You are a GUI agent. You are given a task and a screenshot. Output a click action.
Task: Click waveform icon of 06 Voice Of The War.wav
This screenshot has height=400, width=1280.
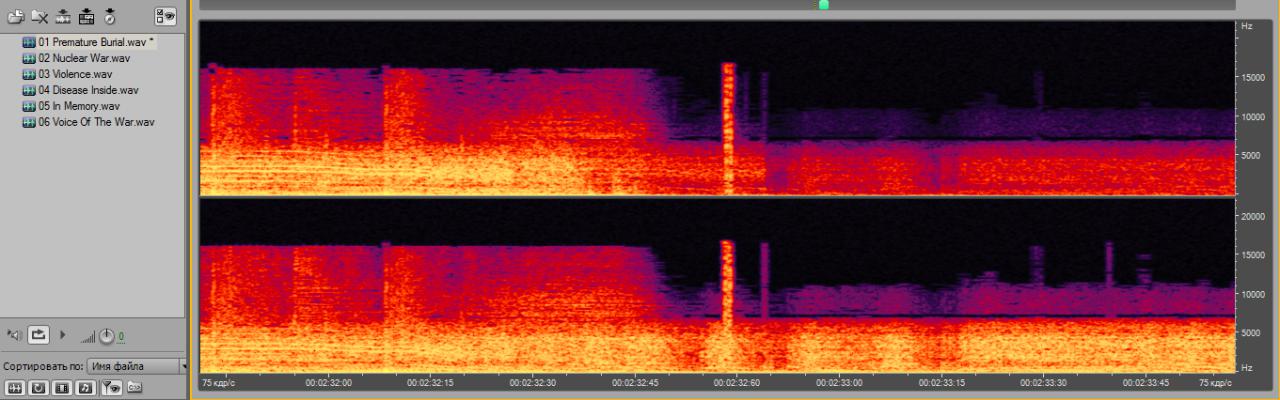tap(29, 123)
